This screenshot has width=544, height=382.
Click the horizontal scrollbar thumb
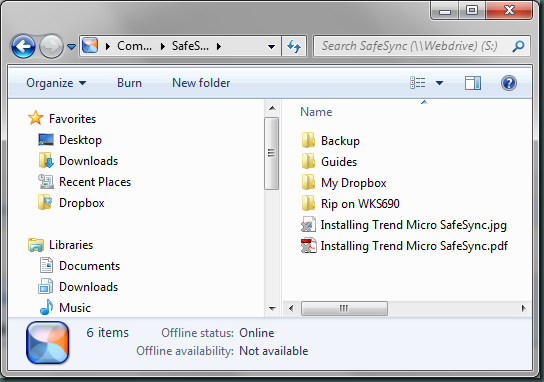344,308
